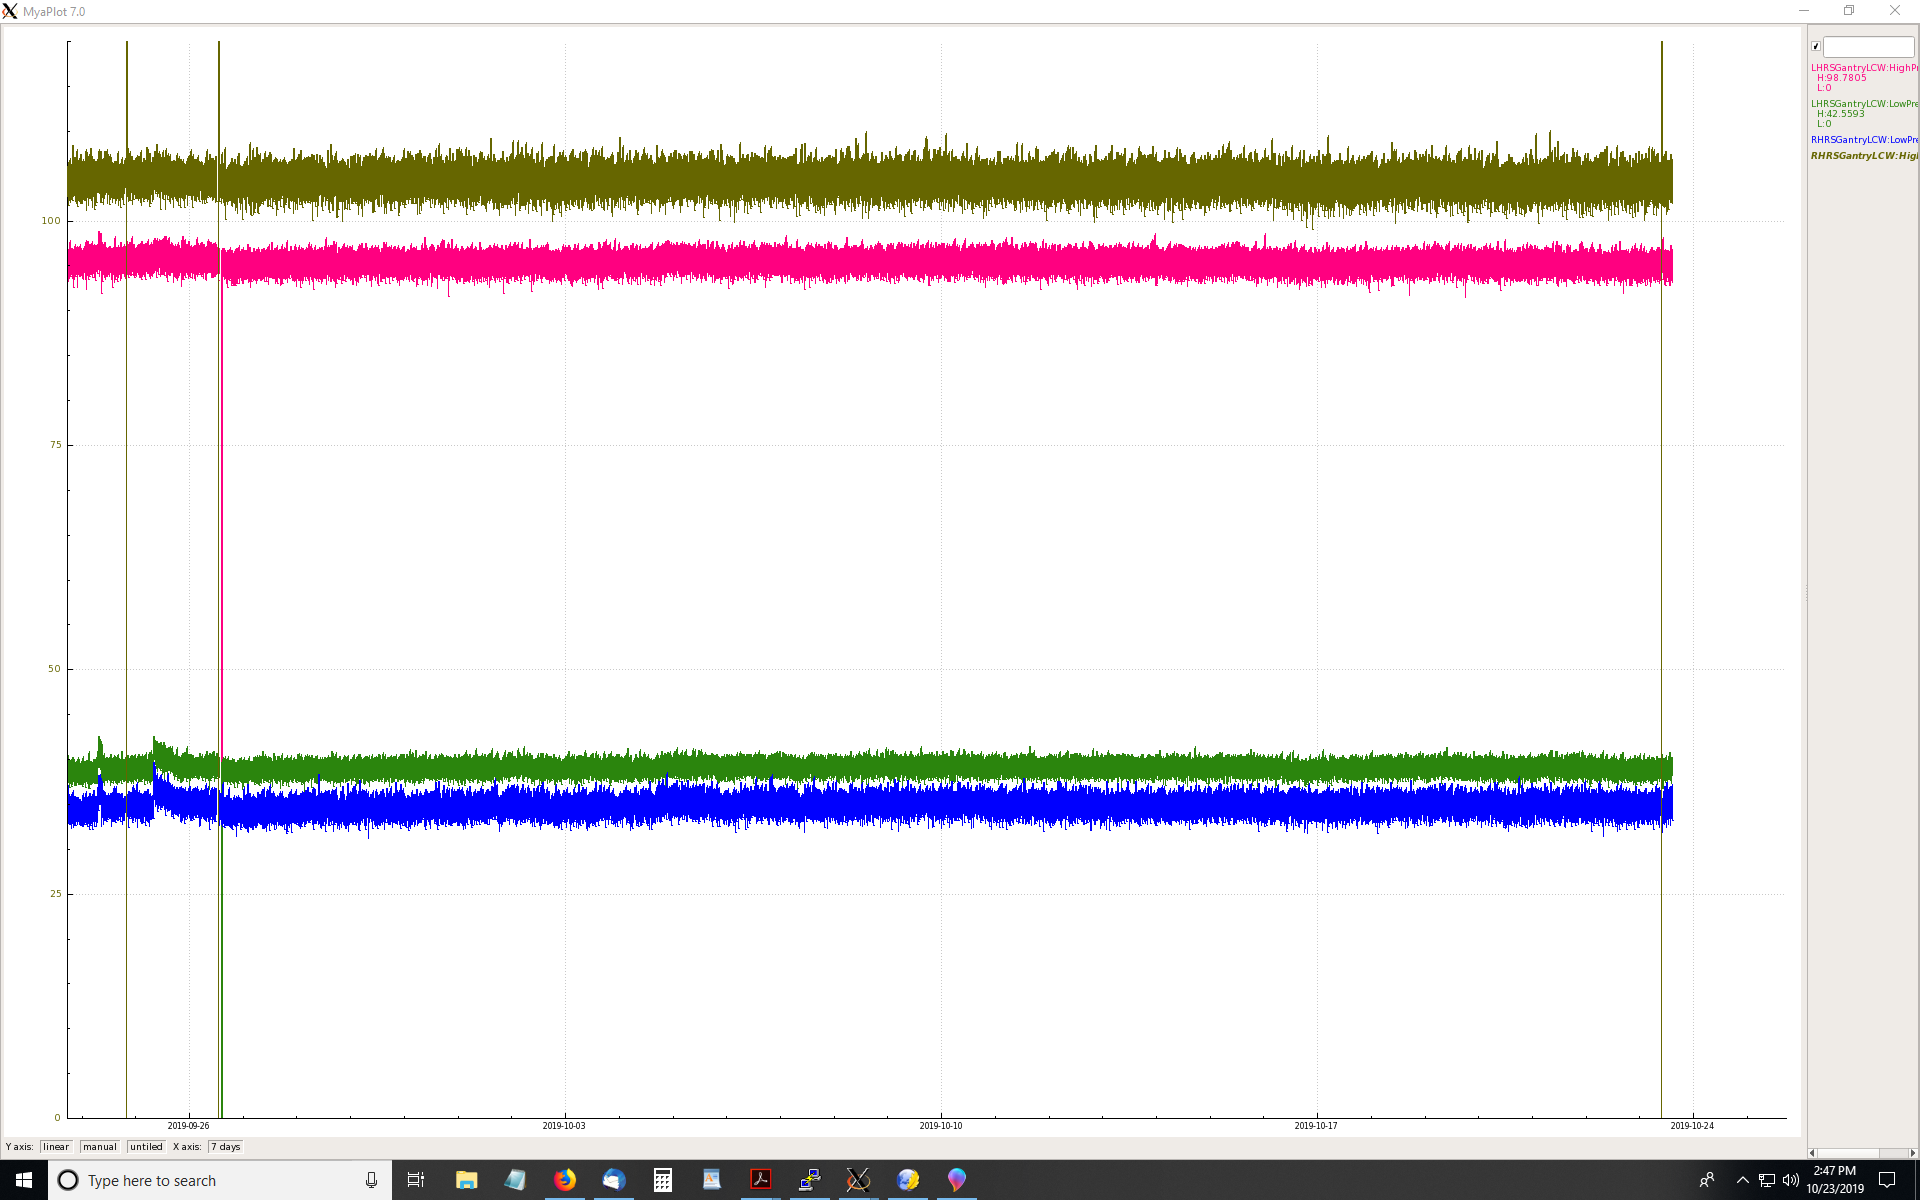
Task: Open the document editor taskbar icon
Action: pyautogui.click(x=711, y=1180)
